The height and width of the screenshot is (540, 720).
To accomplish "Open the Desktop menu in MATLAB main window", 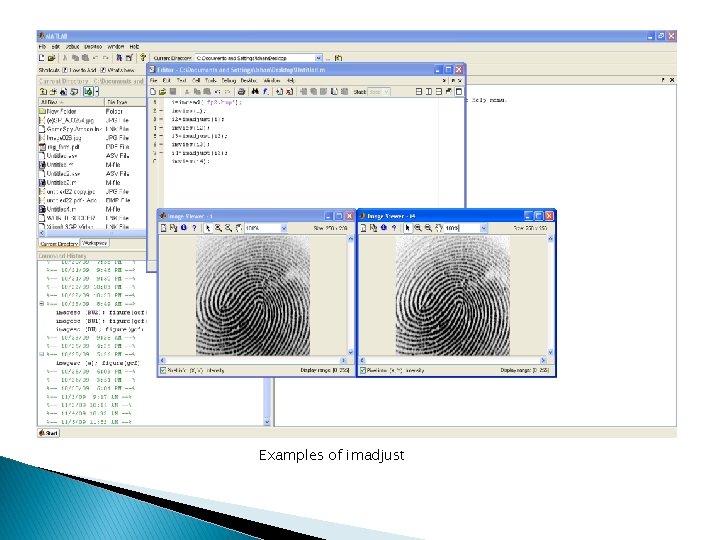I will point(93,47).
